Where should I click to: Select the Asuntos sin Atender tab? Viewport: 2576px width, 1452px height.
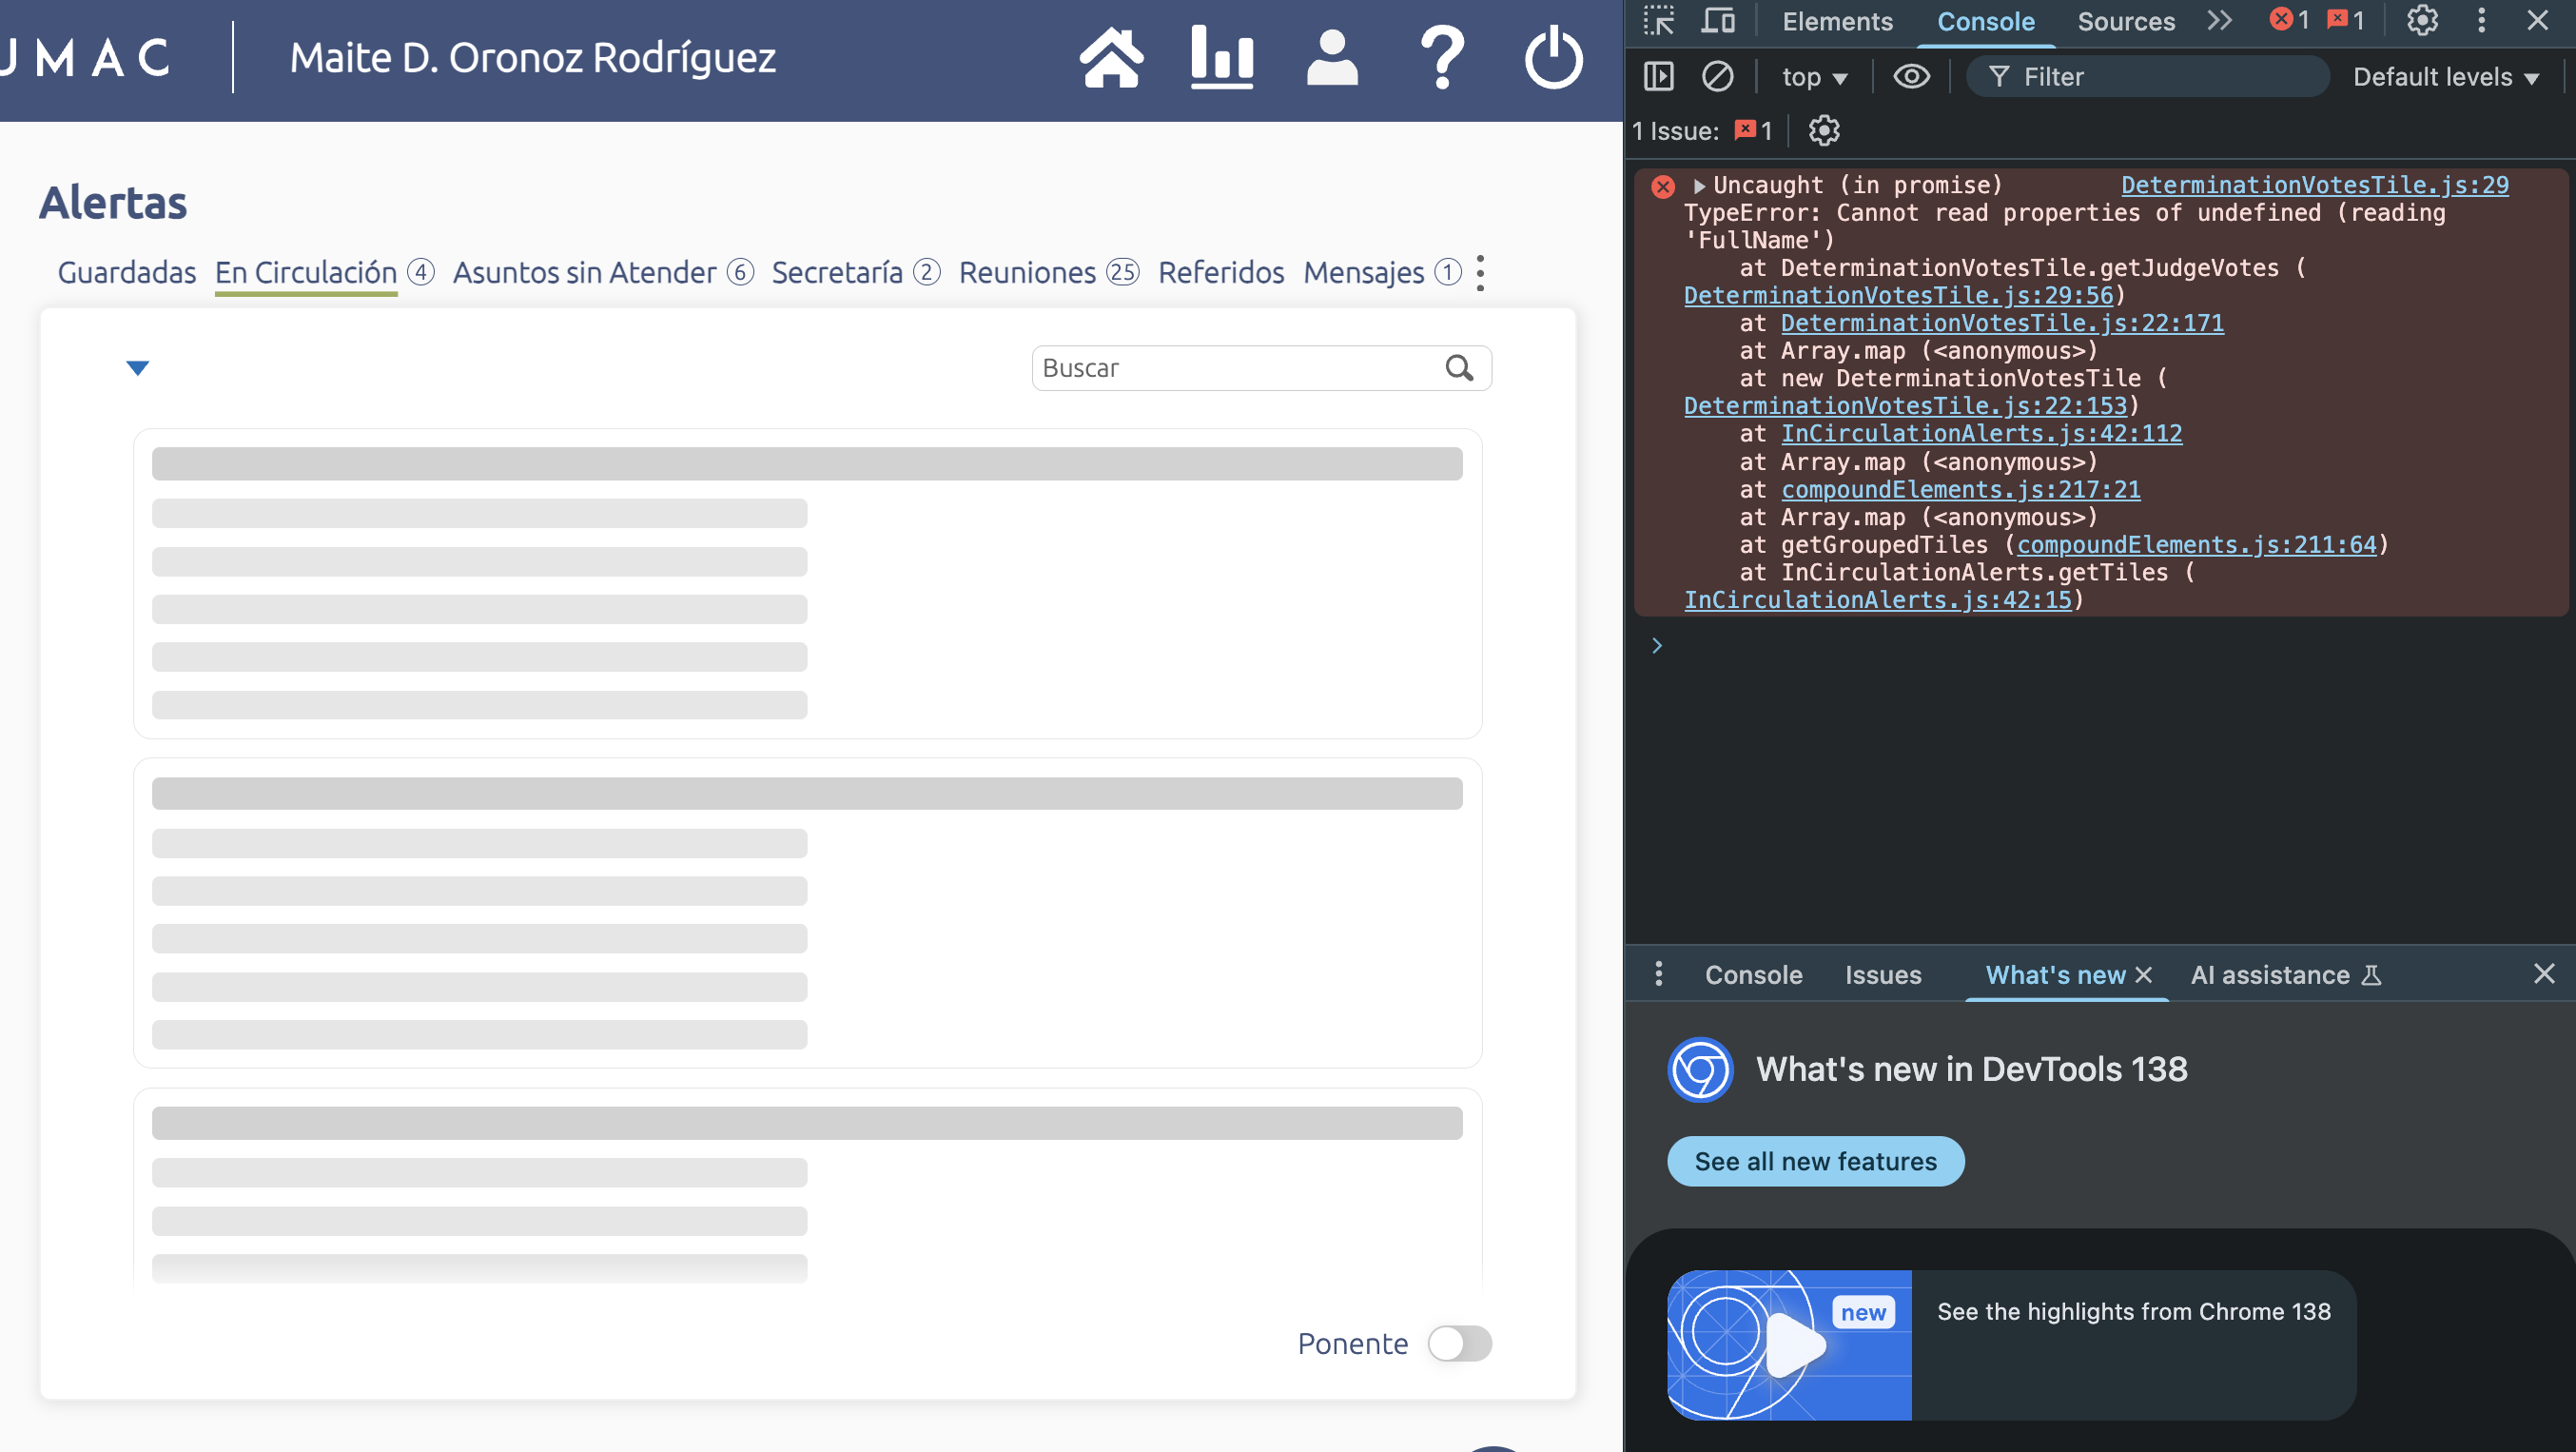pos(584,272)
